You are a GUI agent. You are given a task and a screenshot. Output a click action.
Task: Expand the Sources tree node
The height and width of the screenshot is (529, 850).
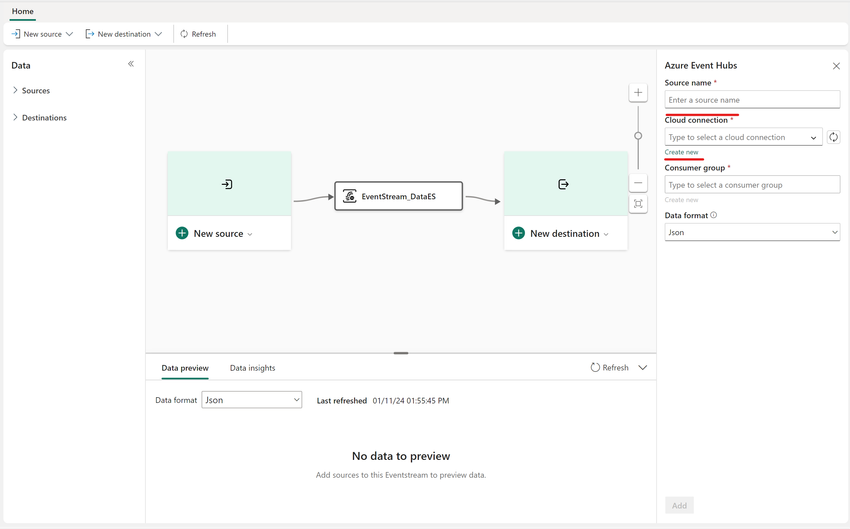(15, 90)
